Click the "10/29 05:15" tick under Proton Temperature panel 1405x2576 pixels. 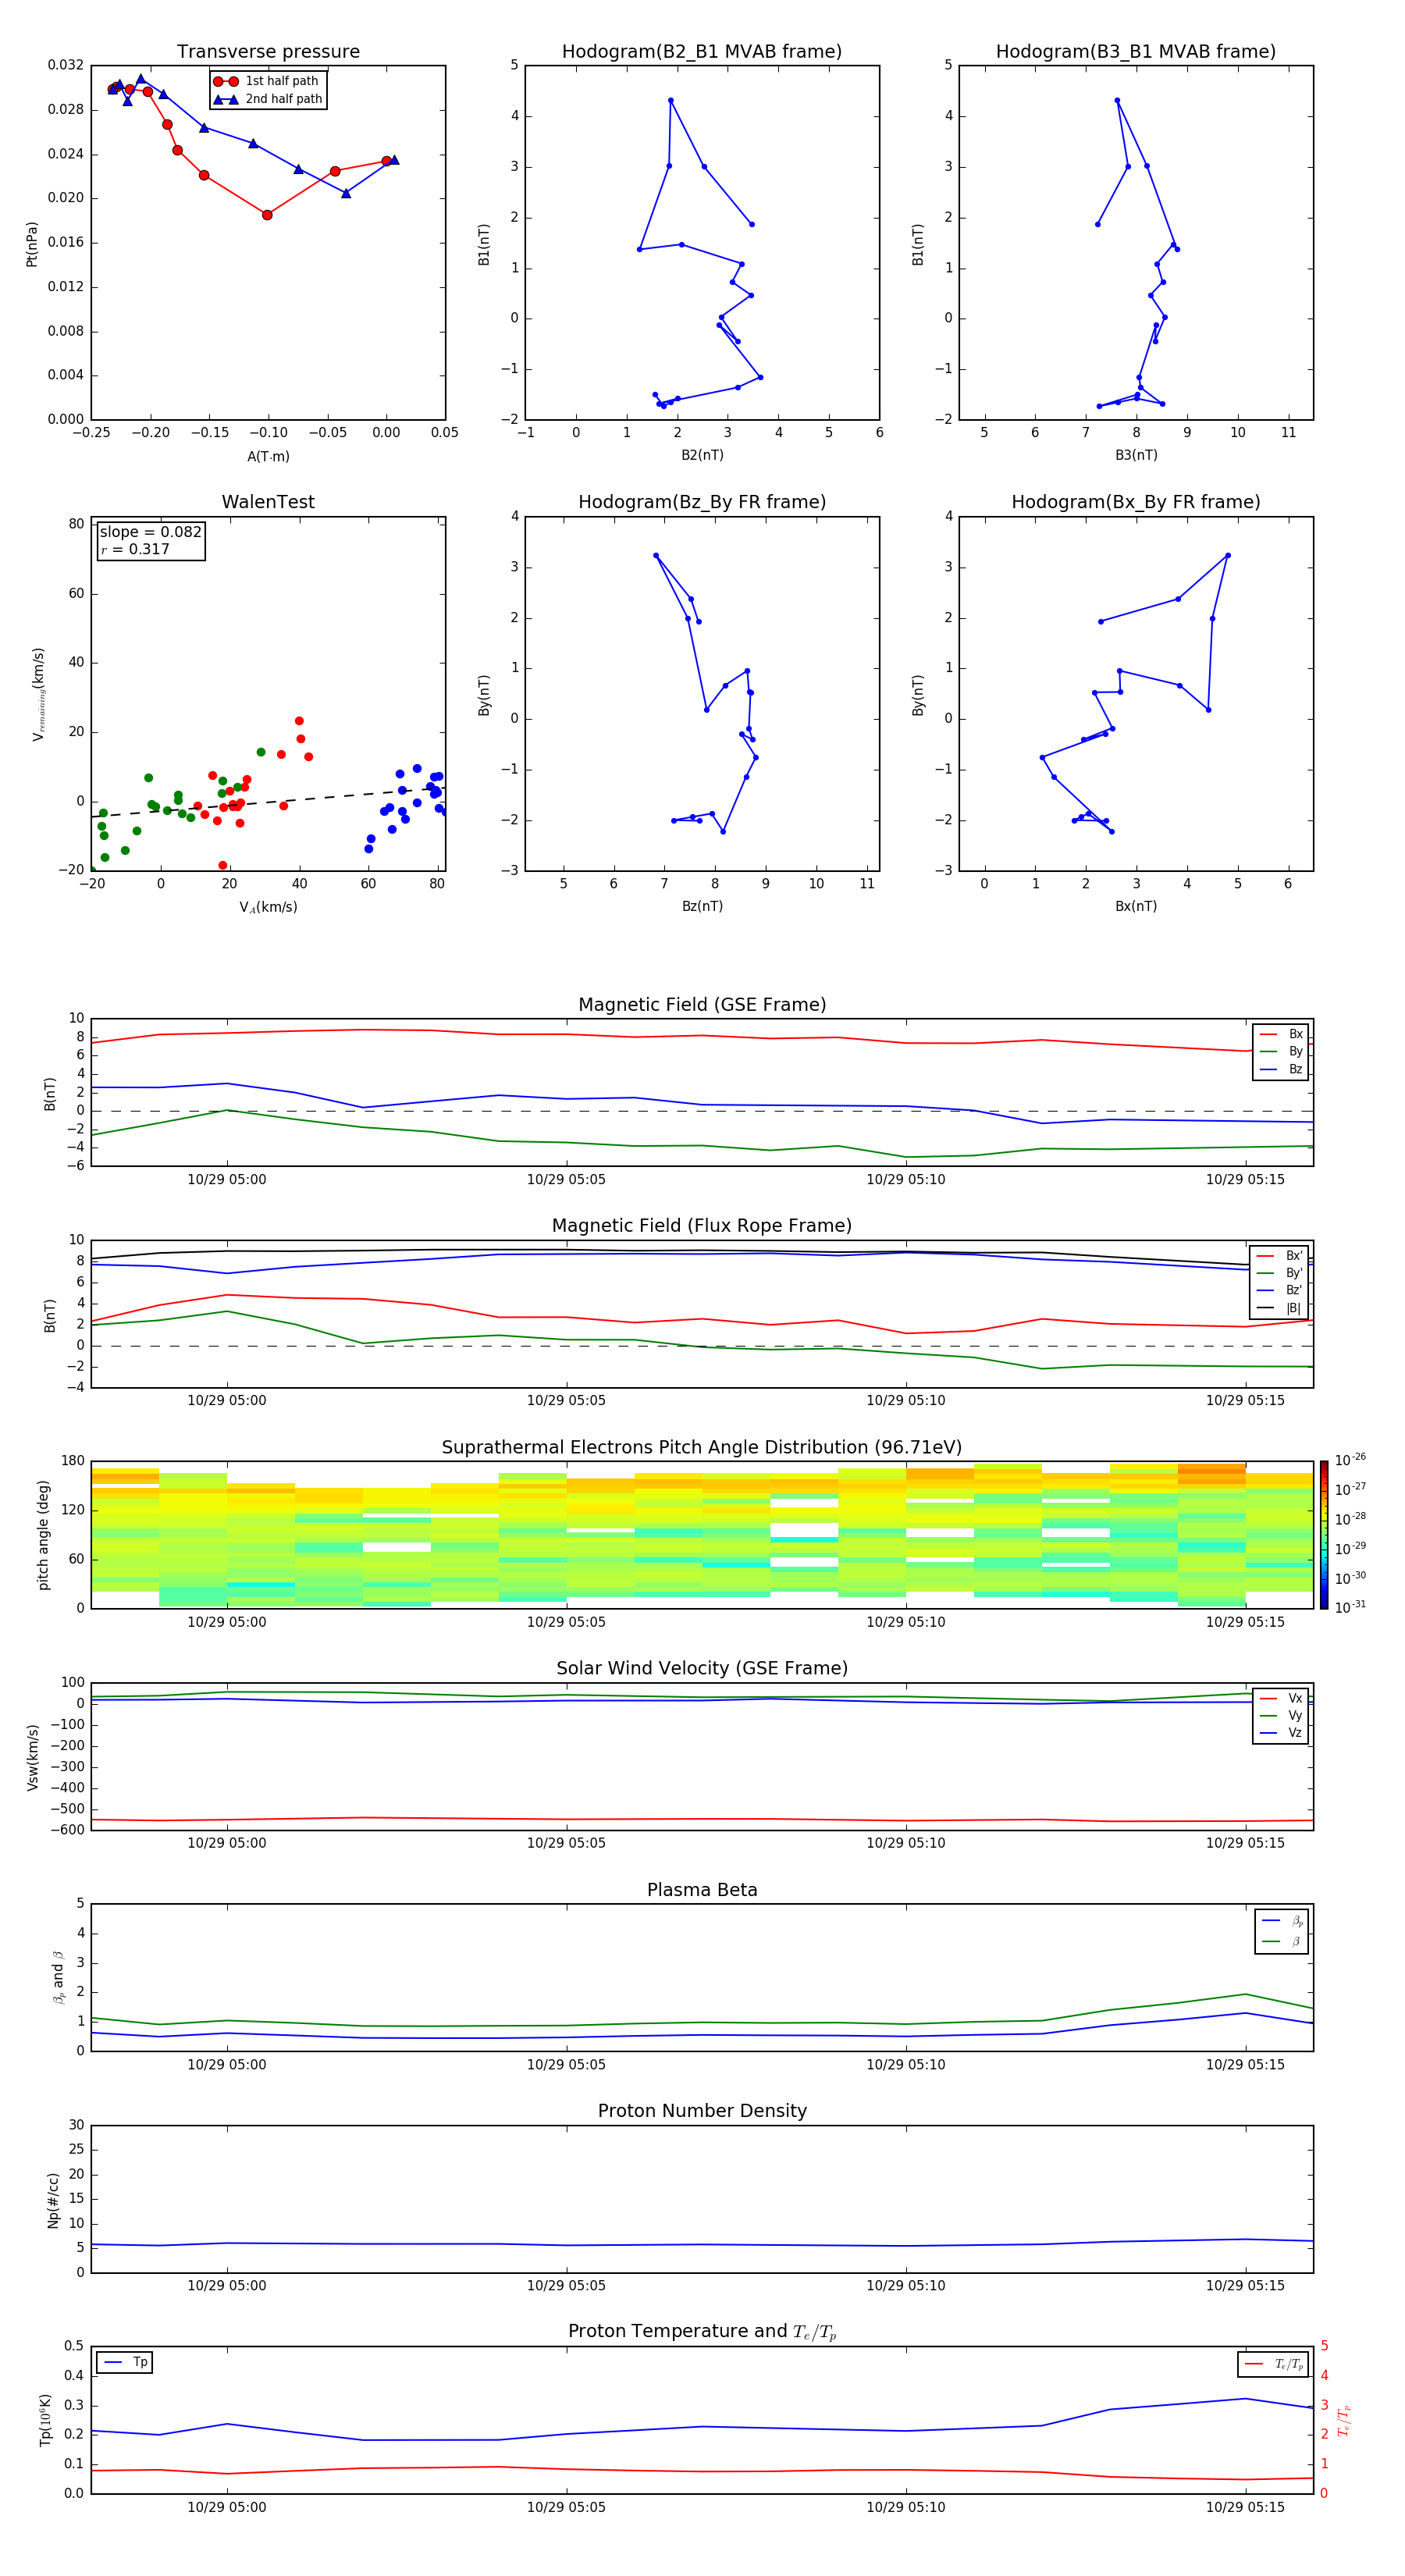click(x=1245, y=2507)
